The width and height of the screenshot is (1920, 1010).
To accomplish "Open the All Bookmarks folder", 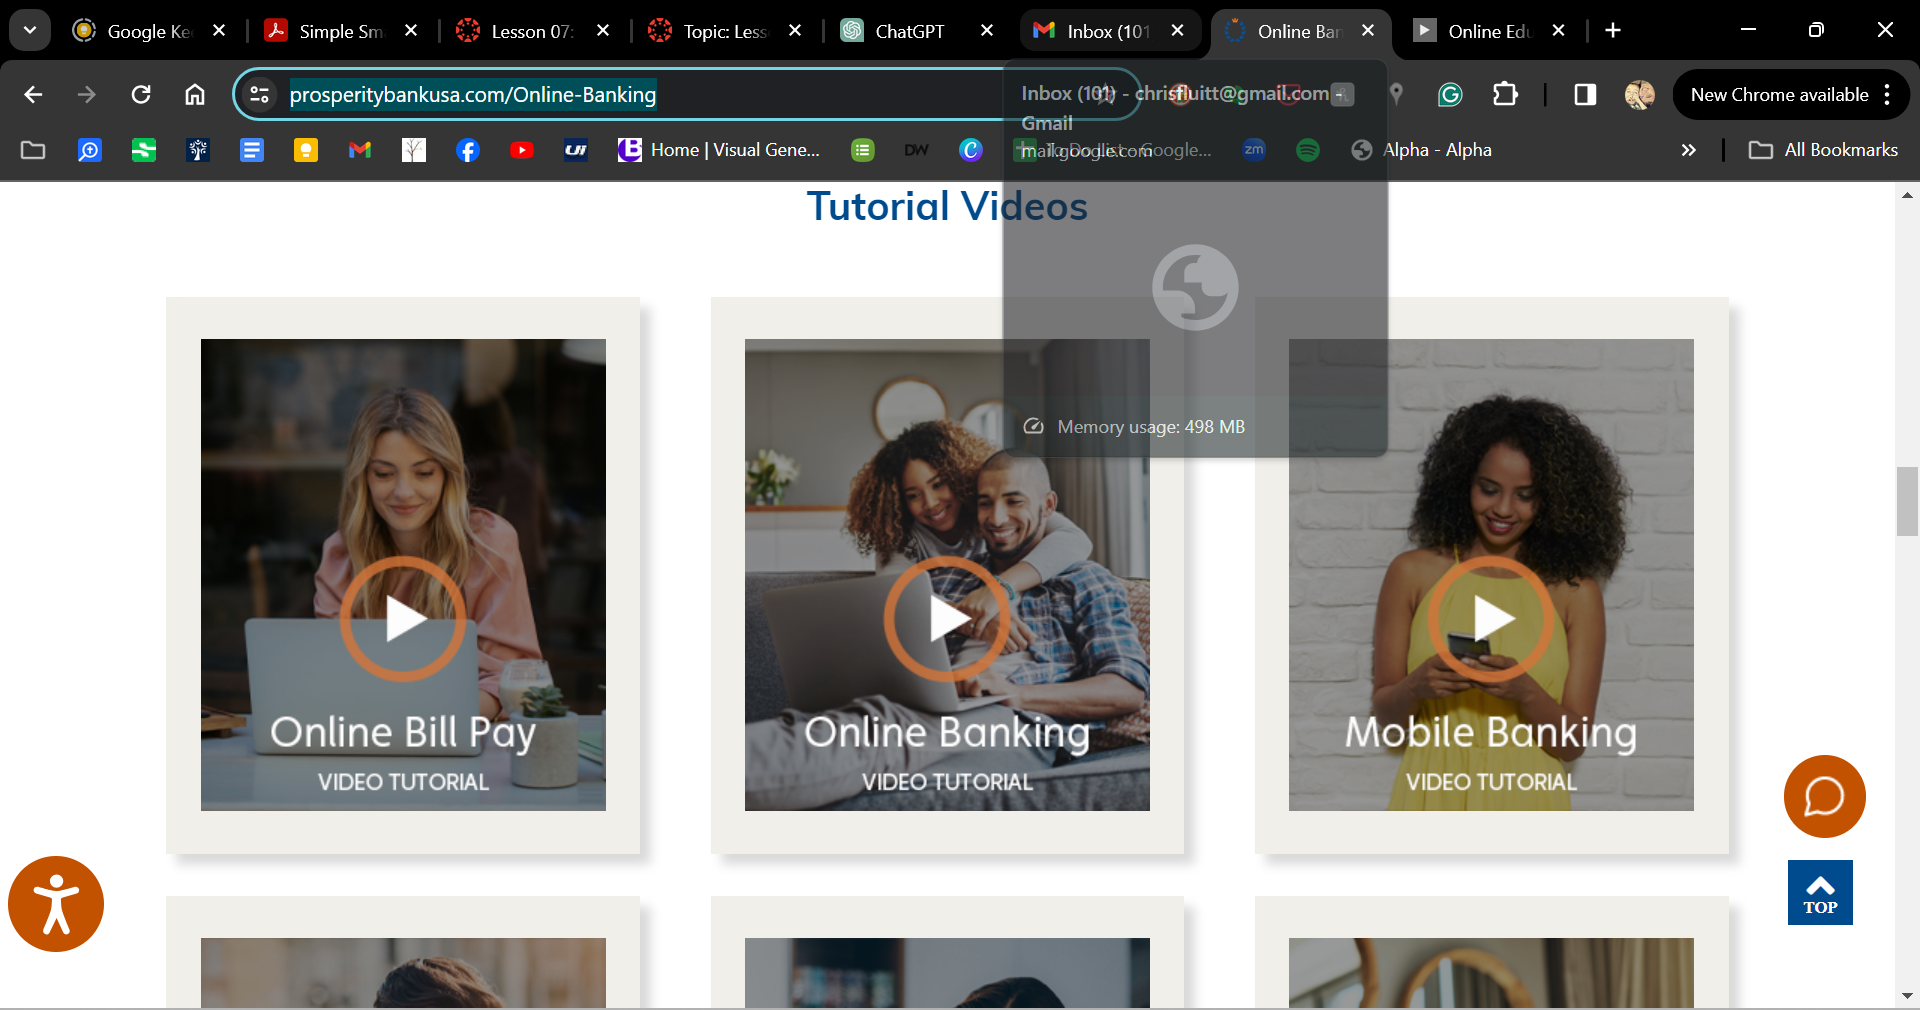I will click(1823, 150).
